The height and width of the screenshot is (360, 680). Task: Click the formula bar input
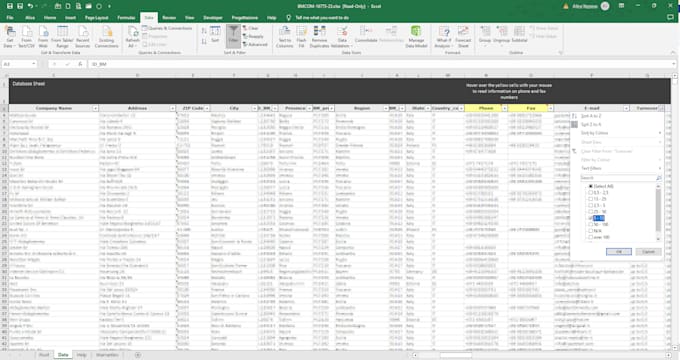coord(382,64)
